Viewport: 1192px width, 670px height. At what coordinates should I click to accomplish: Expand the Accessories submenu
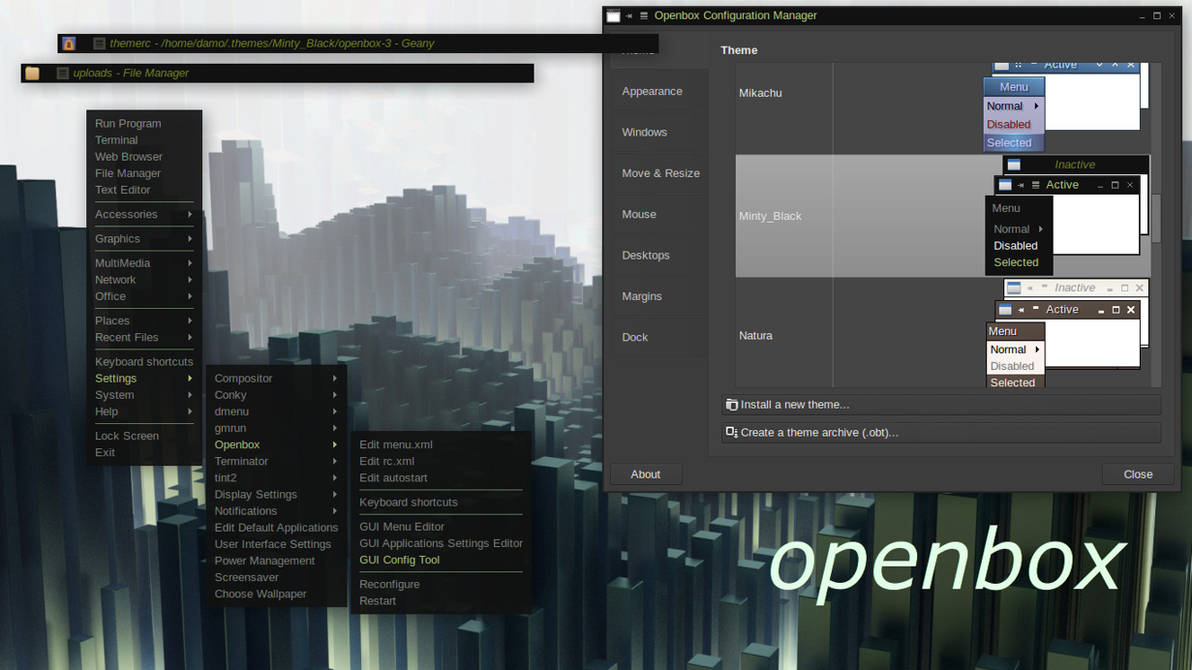tap(127, 214)
